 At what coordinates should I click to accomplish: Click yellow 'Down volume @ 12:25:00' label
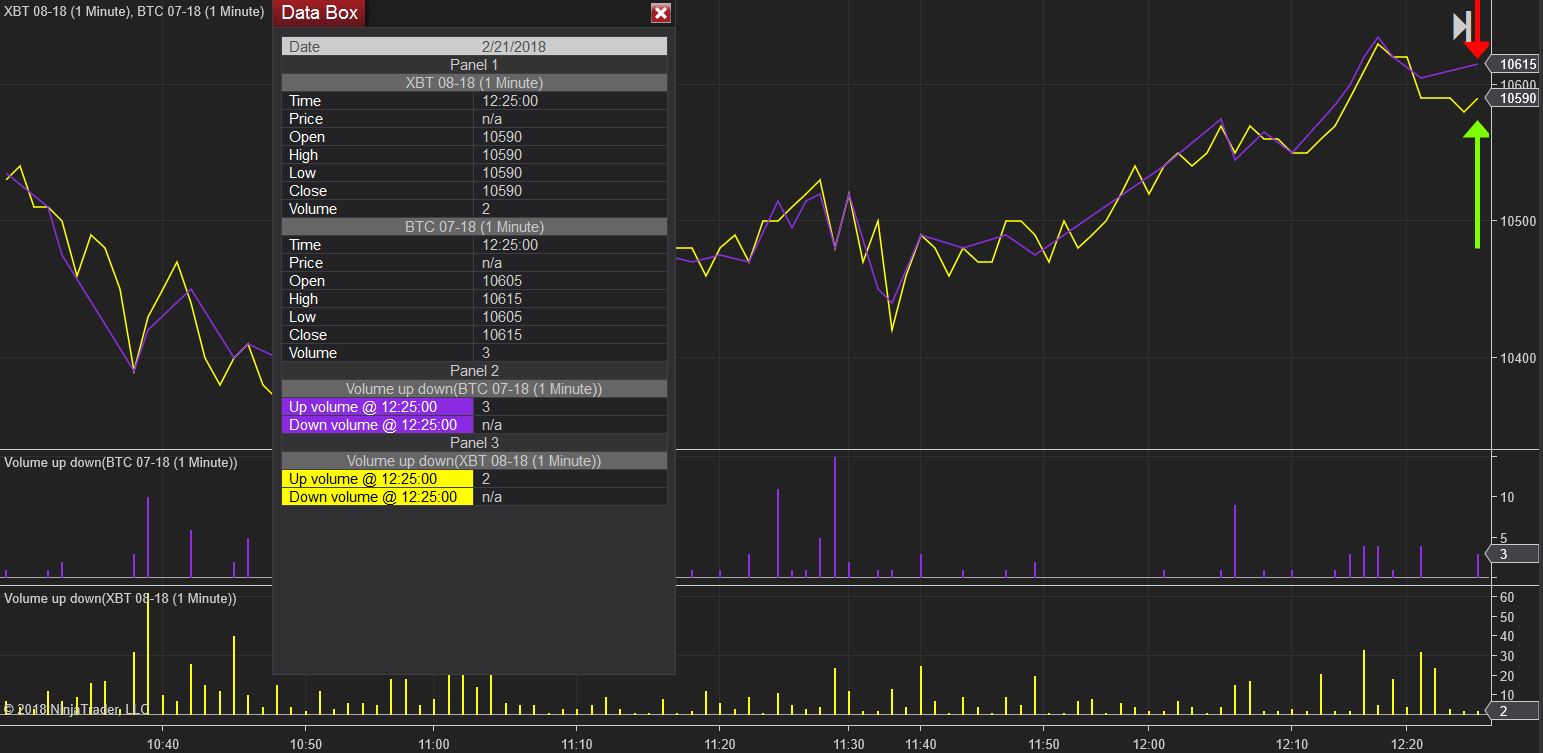[x=377, y=496]
